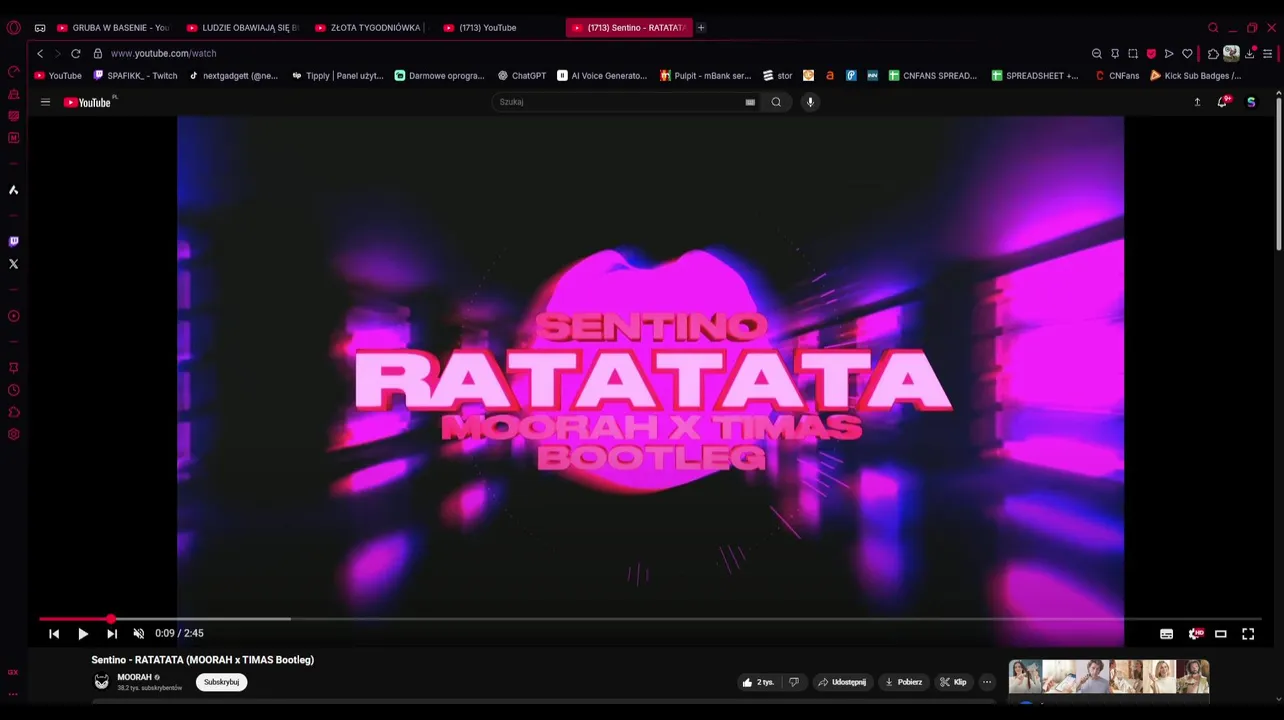Click the red playhead scrubber dot
The width and height of the screenshot is (1284, 720).
(110, 619)
